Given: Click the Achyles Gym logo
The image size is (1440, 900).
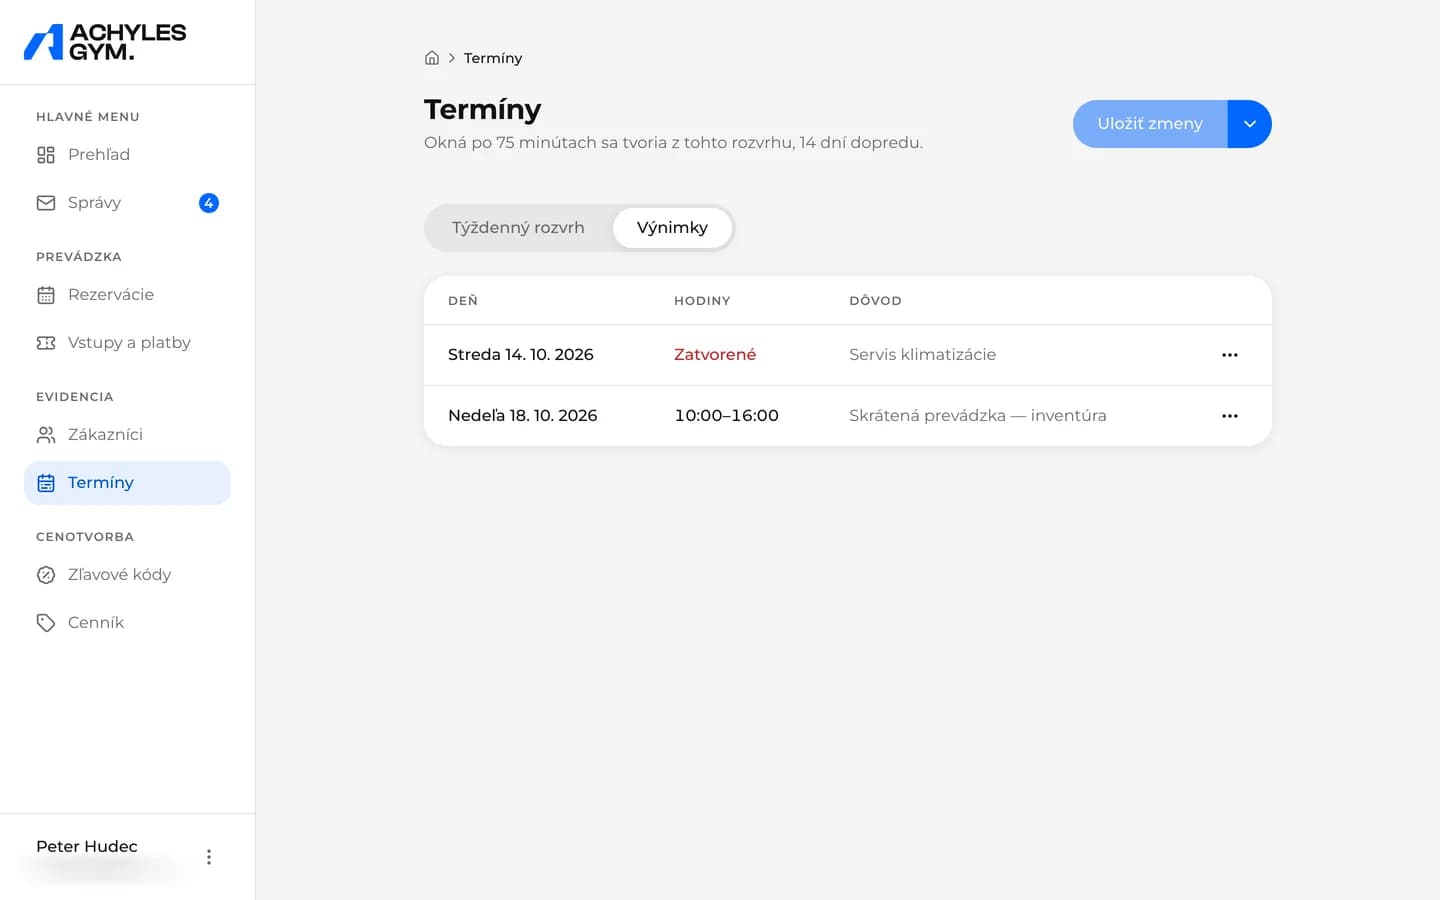Looking at the screenshot, I should coord(105,42).
